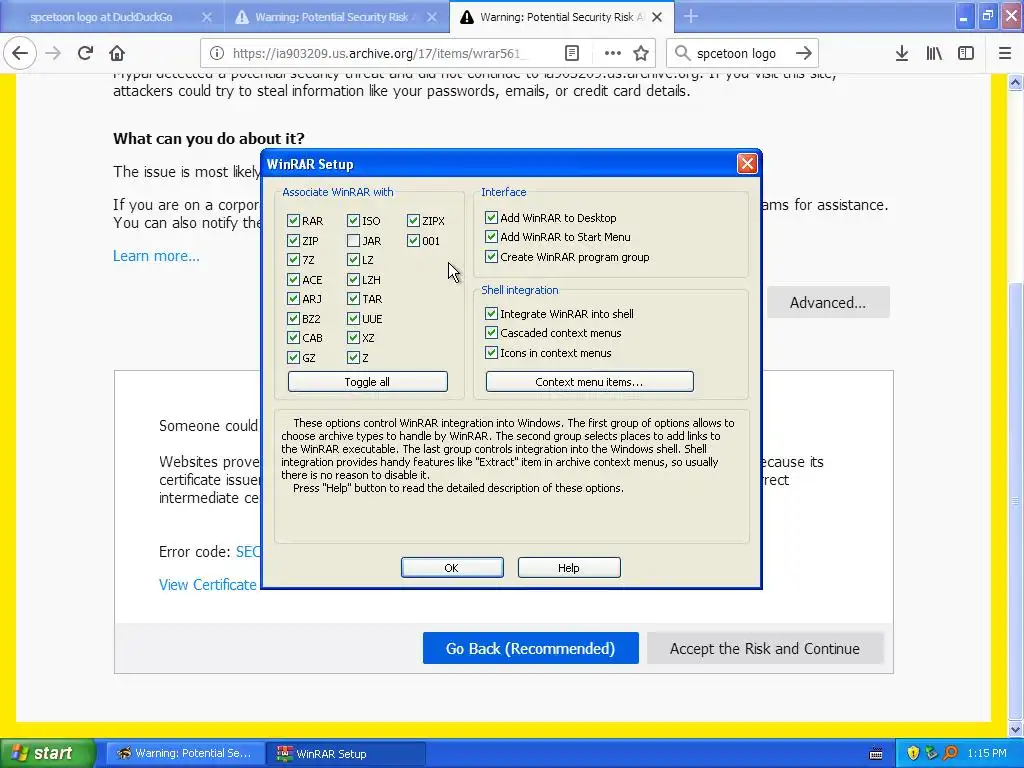Click the keyboard icon in system tray

876,754
